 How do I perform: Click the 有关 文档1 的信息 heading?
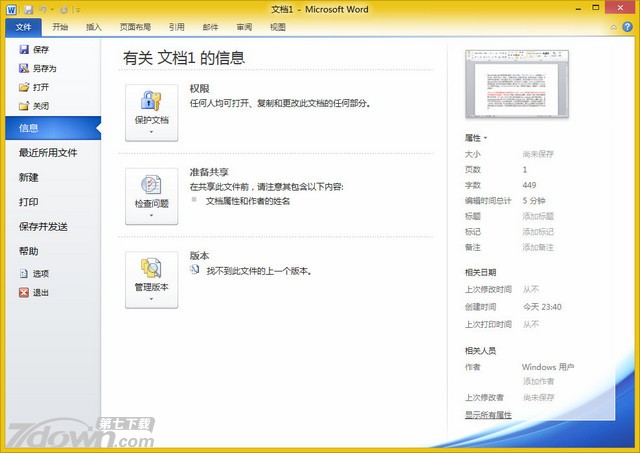point(184,58)
